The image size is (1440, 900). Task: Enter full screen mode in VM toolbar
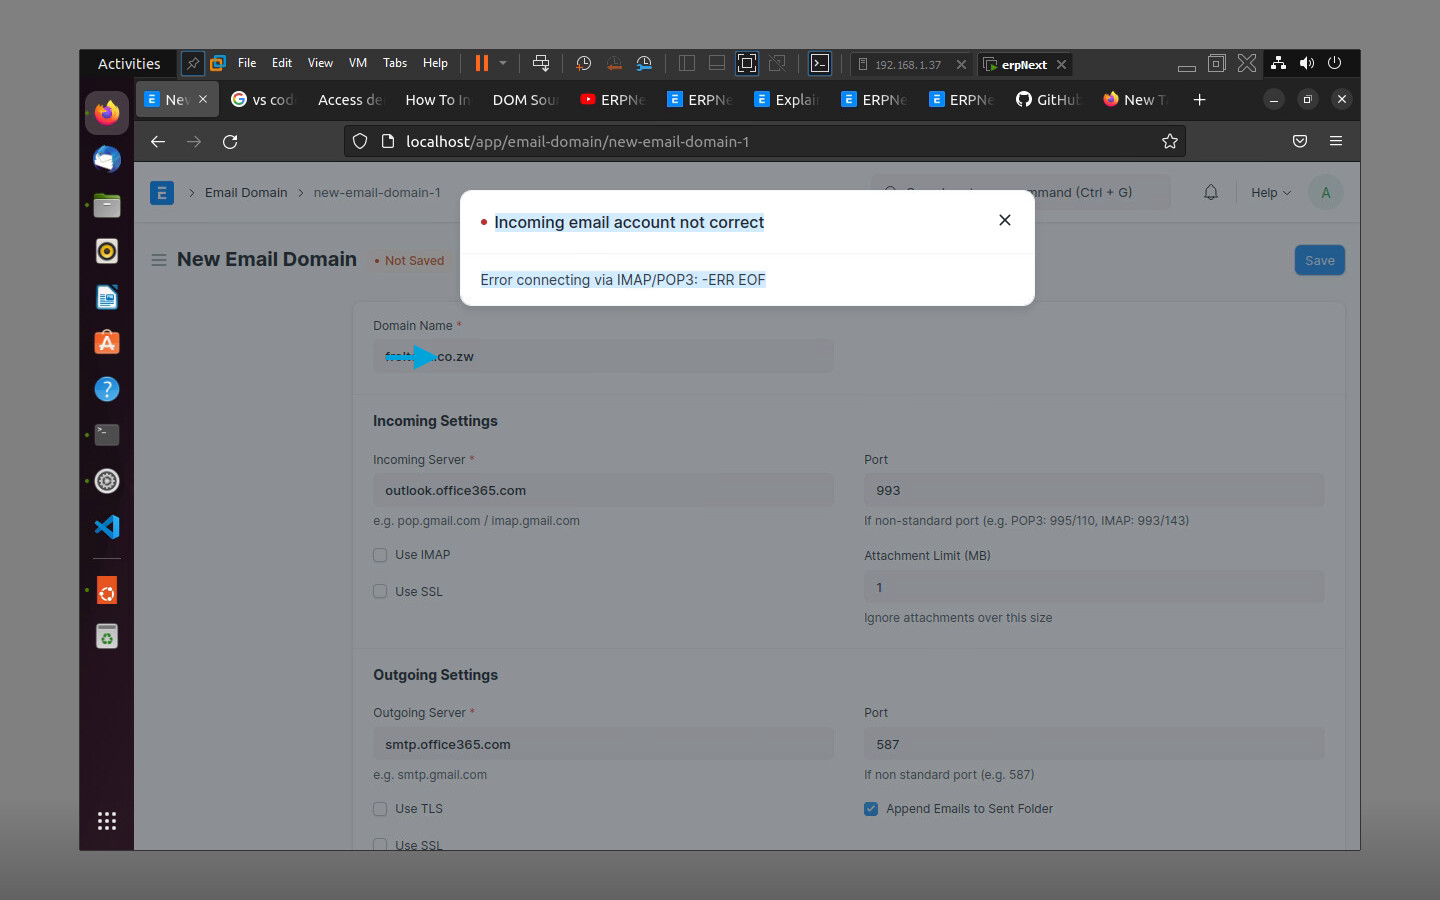click(747, 63)
